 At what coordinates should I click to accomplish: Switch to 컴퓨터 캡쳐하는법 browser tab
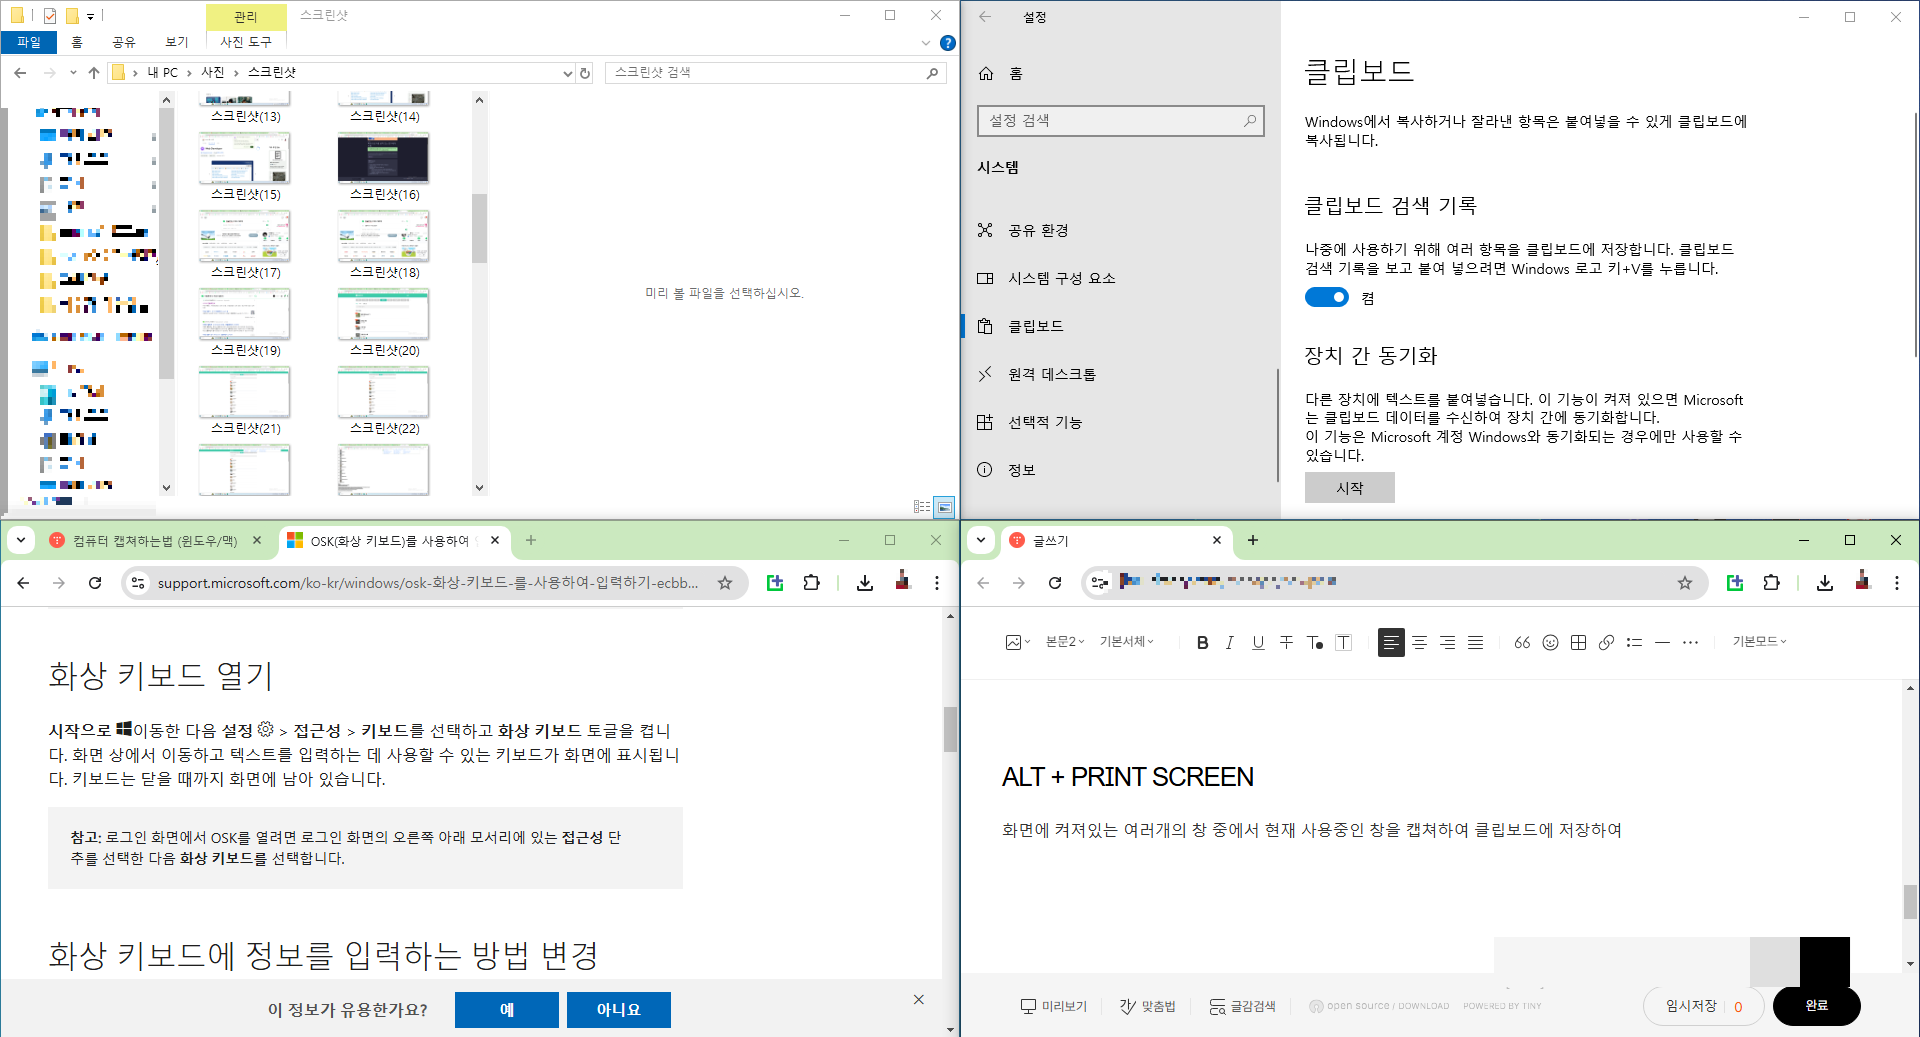pyautogui.click(x=155, y=541)
